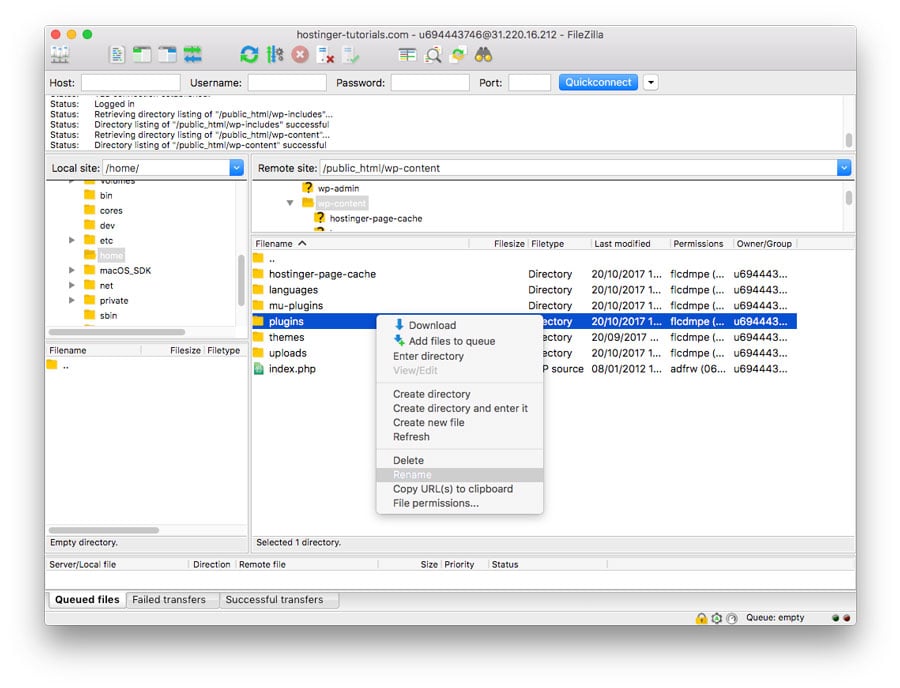This screenshot has width=900, height=688.
Task: Select the dev folder in local tree
Action: [107, 225]
